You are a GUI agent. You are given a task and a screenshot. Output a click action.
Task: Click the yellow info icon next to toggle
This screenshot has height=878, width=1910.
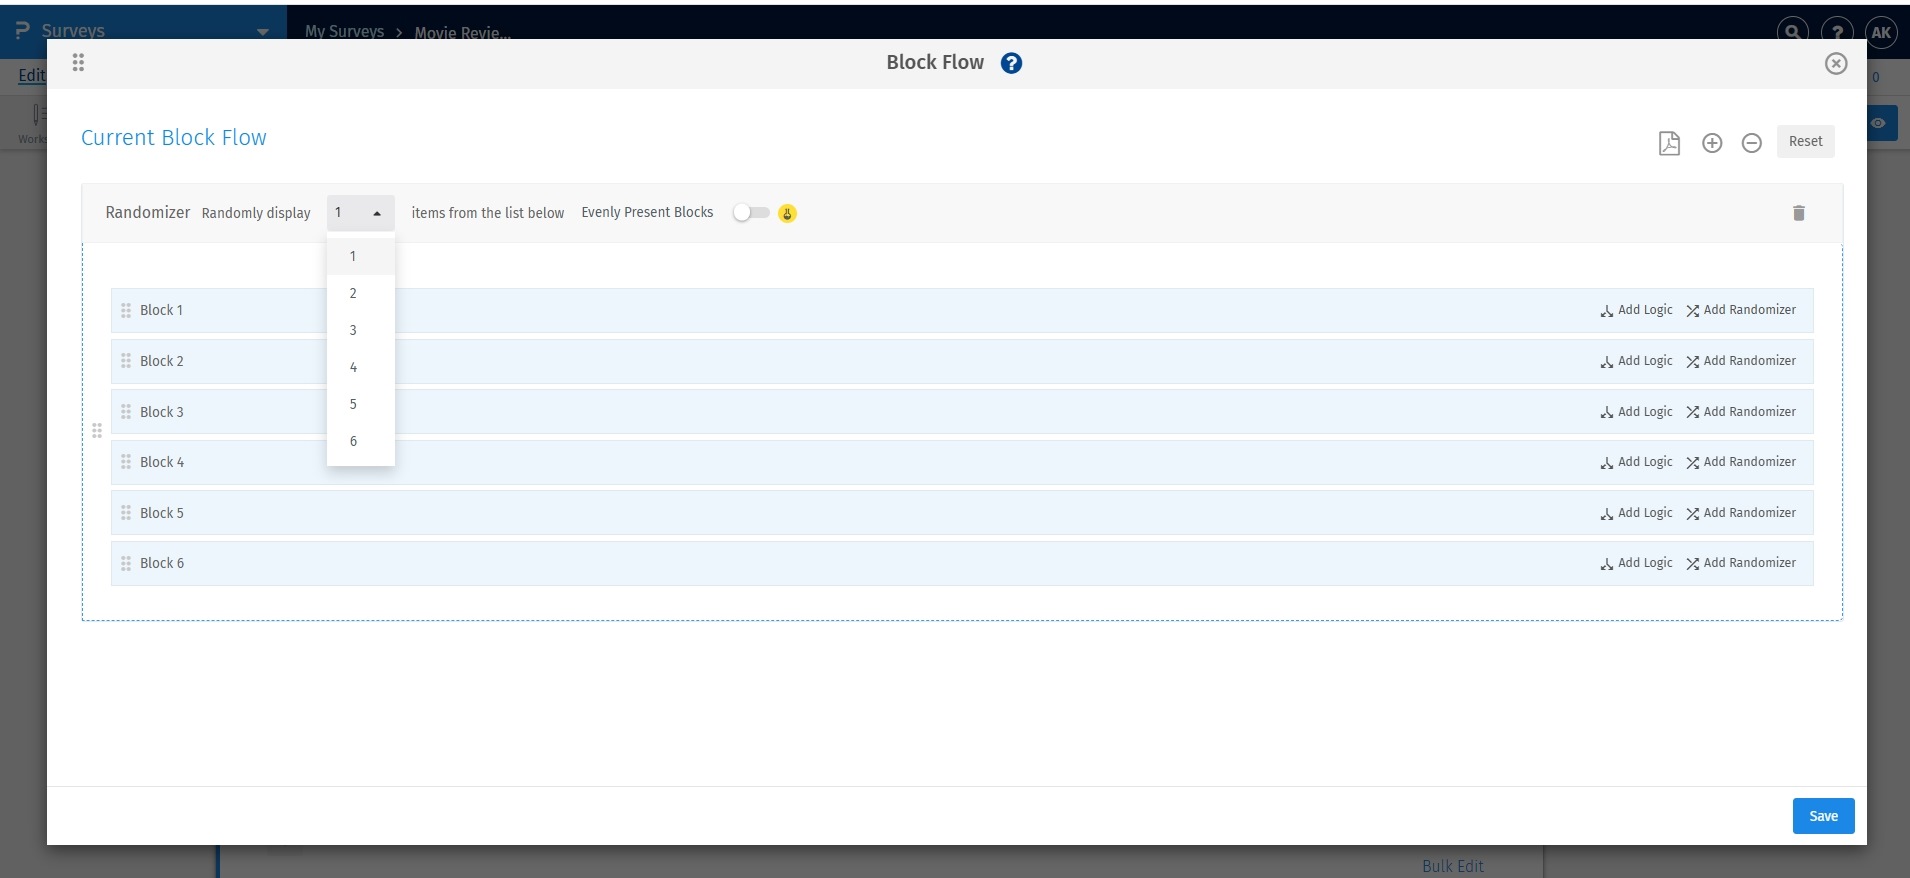788,213
